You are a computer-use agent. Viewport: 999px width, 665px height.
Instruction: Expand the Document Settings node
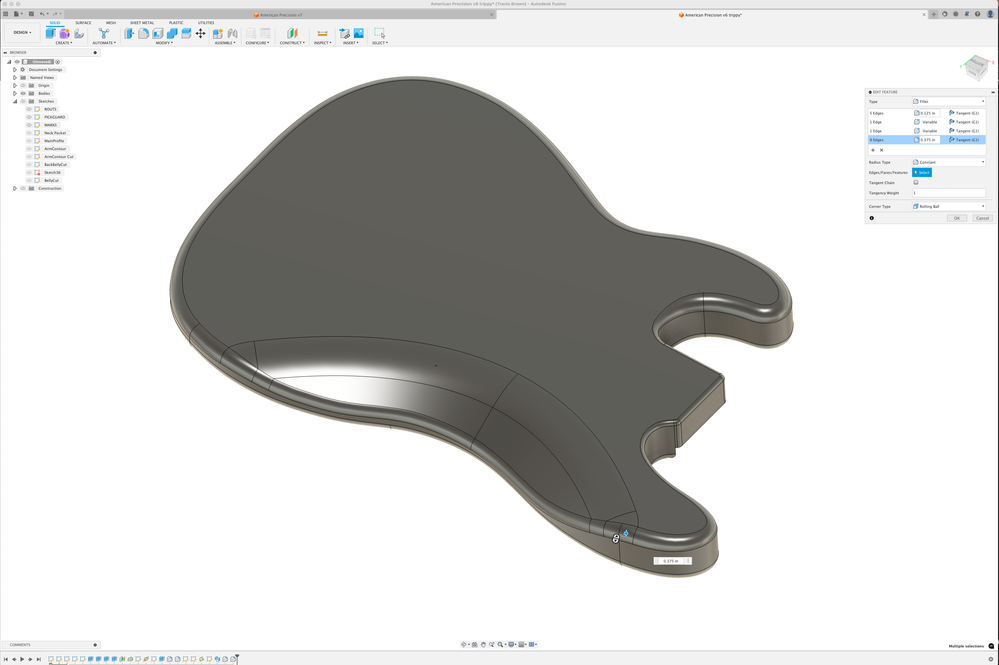(15, 69)
